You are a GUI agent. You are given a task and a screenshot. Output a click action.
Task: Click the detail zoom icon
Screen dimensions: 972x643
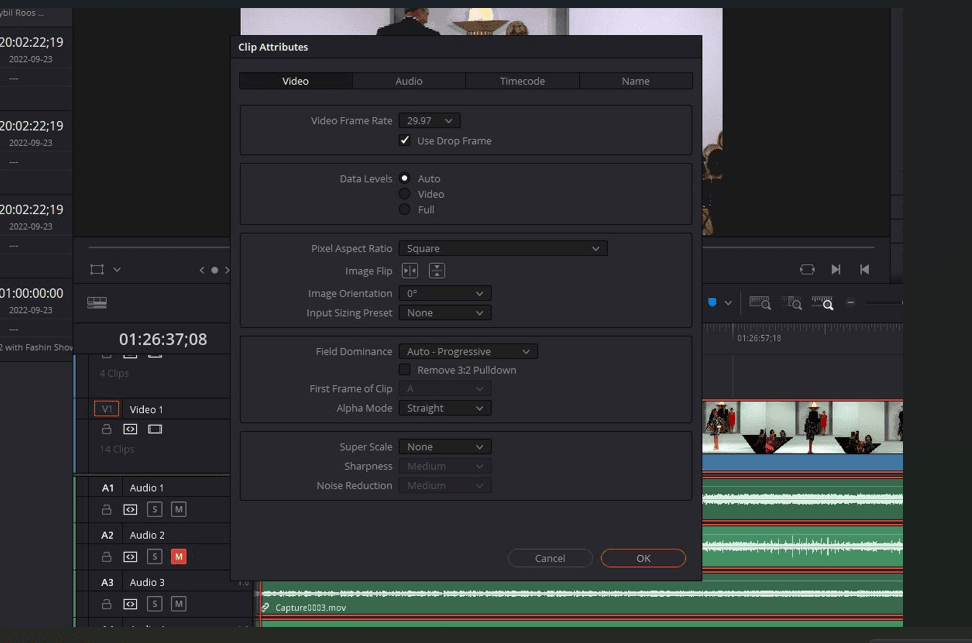tap(791, 302)
